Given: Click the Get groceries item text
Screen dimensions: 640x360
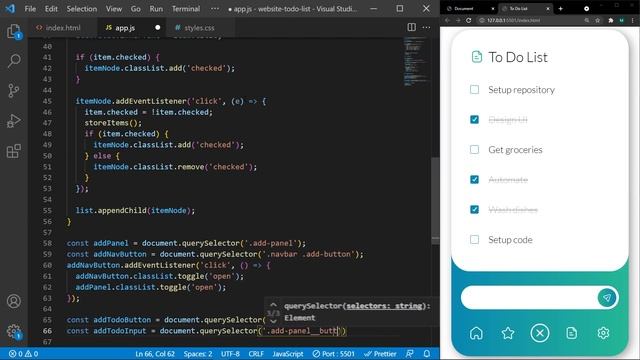Looking at the screenshot, I should [x=515, y=150].
